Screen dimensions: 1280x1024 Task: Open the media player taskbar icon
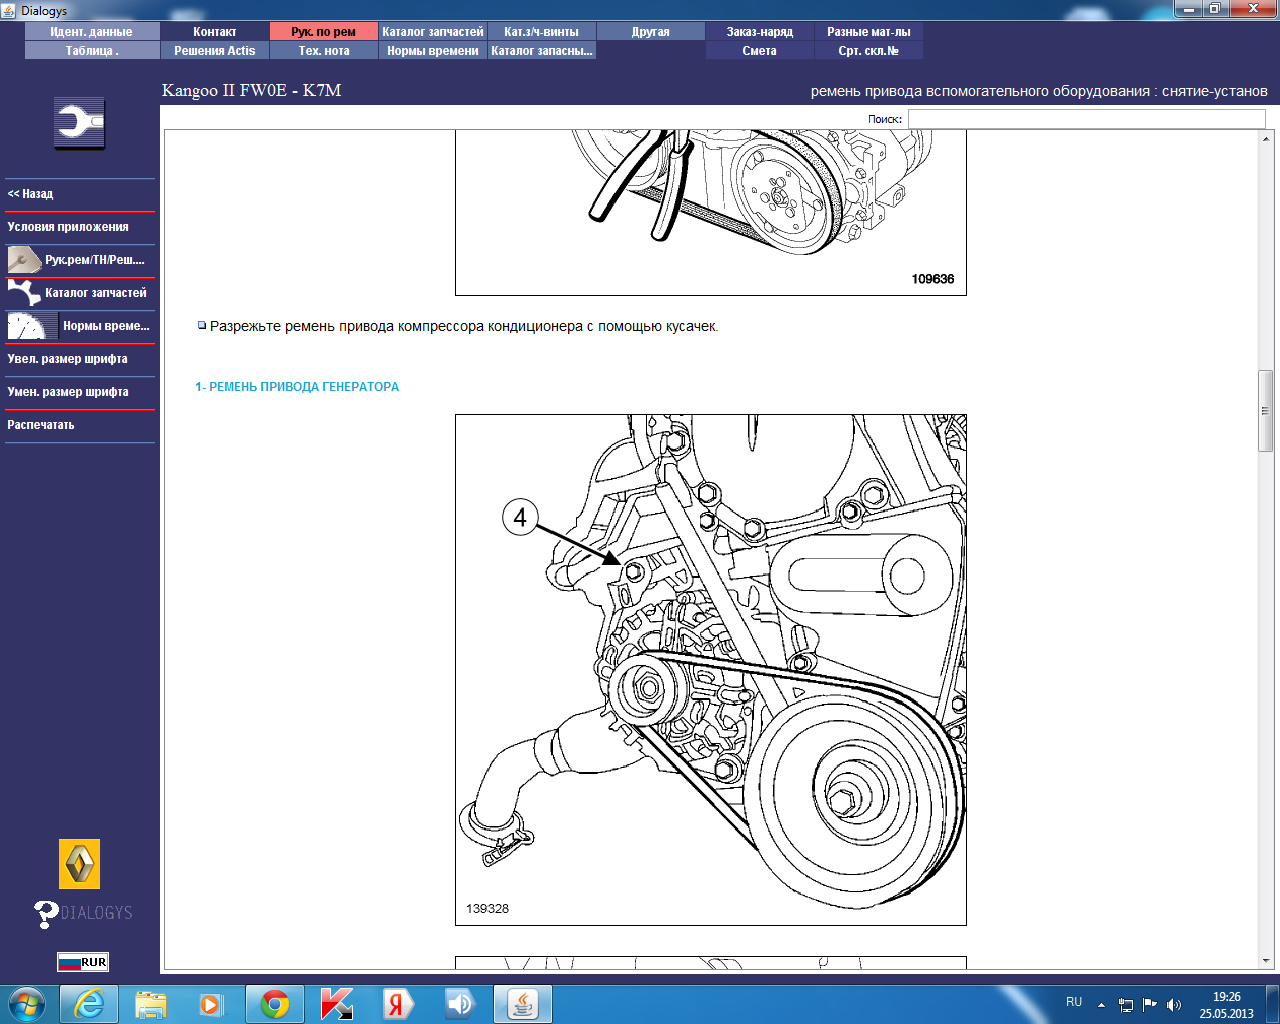coord(212,1004)
